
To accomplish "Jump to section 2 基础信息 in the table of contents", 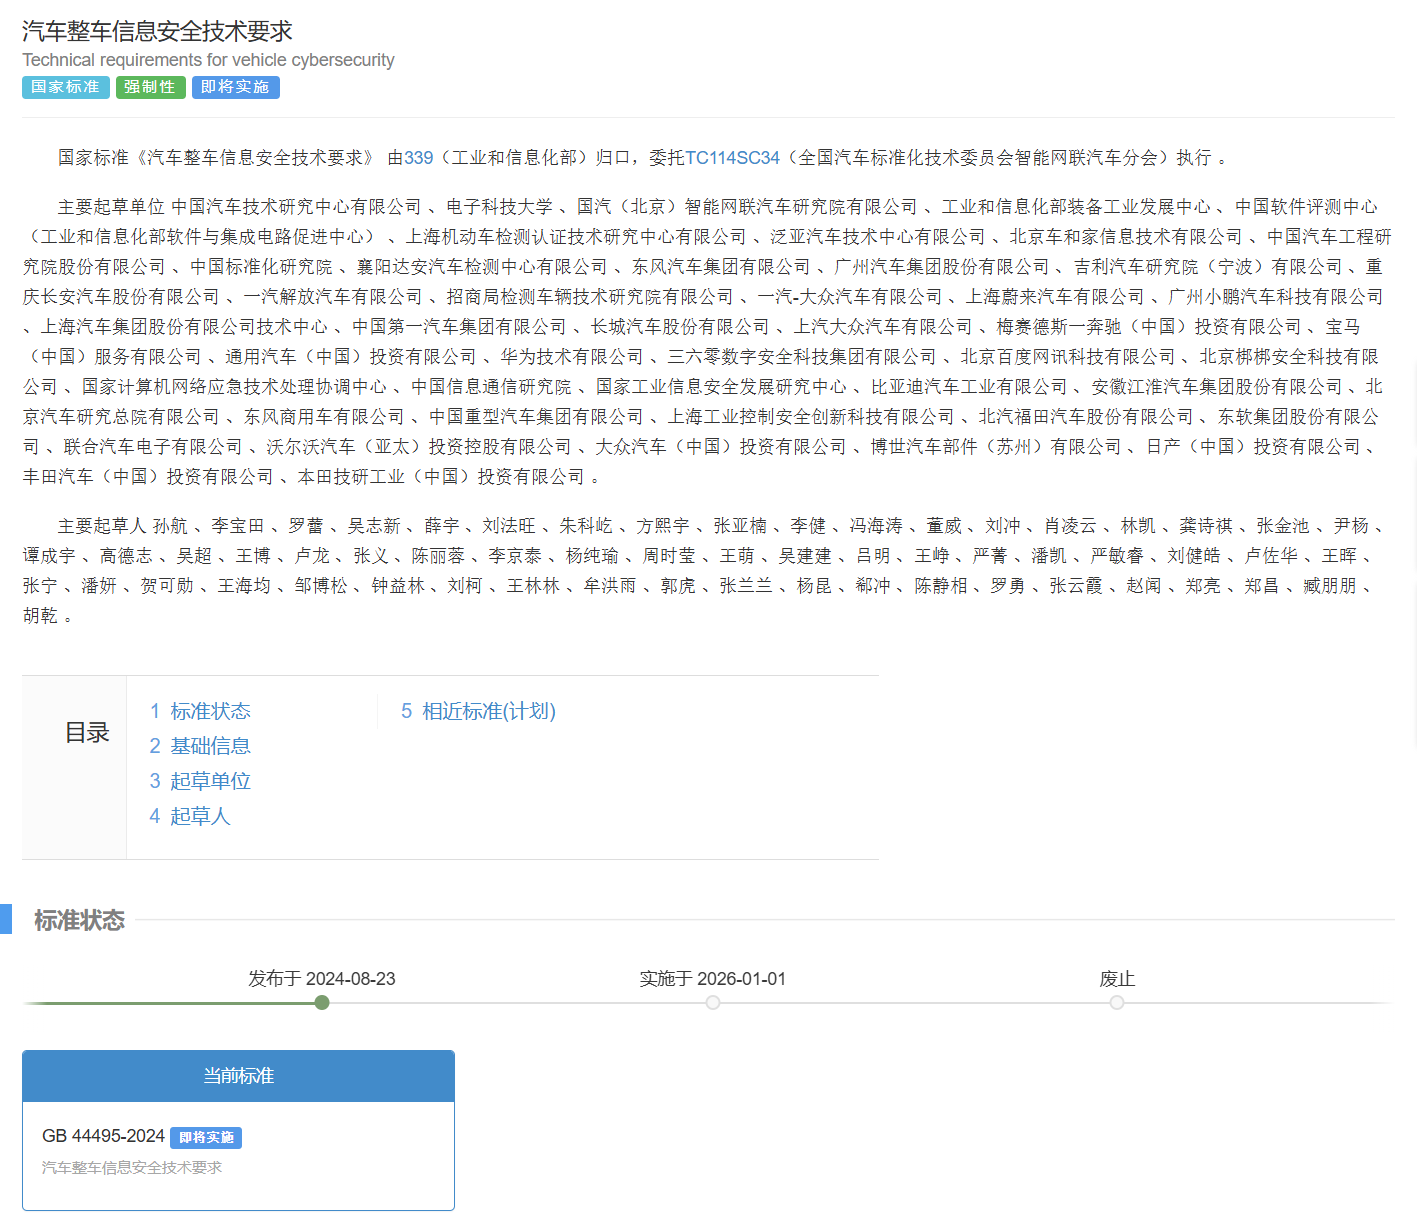I will click(200, 746).
